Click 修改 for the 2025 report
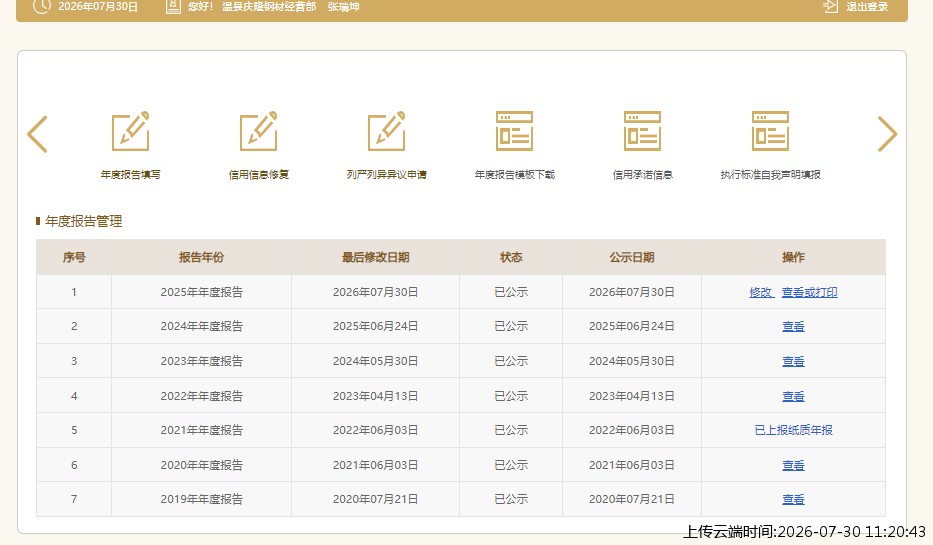The width and height of the screenshot is (933, 545). [761, 292]
